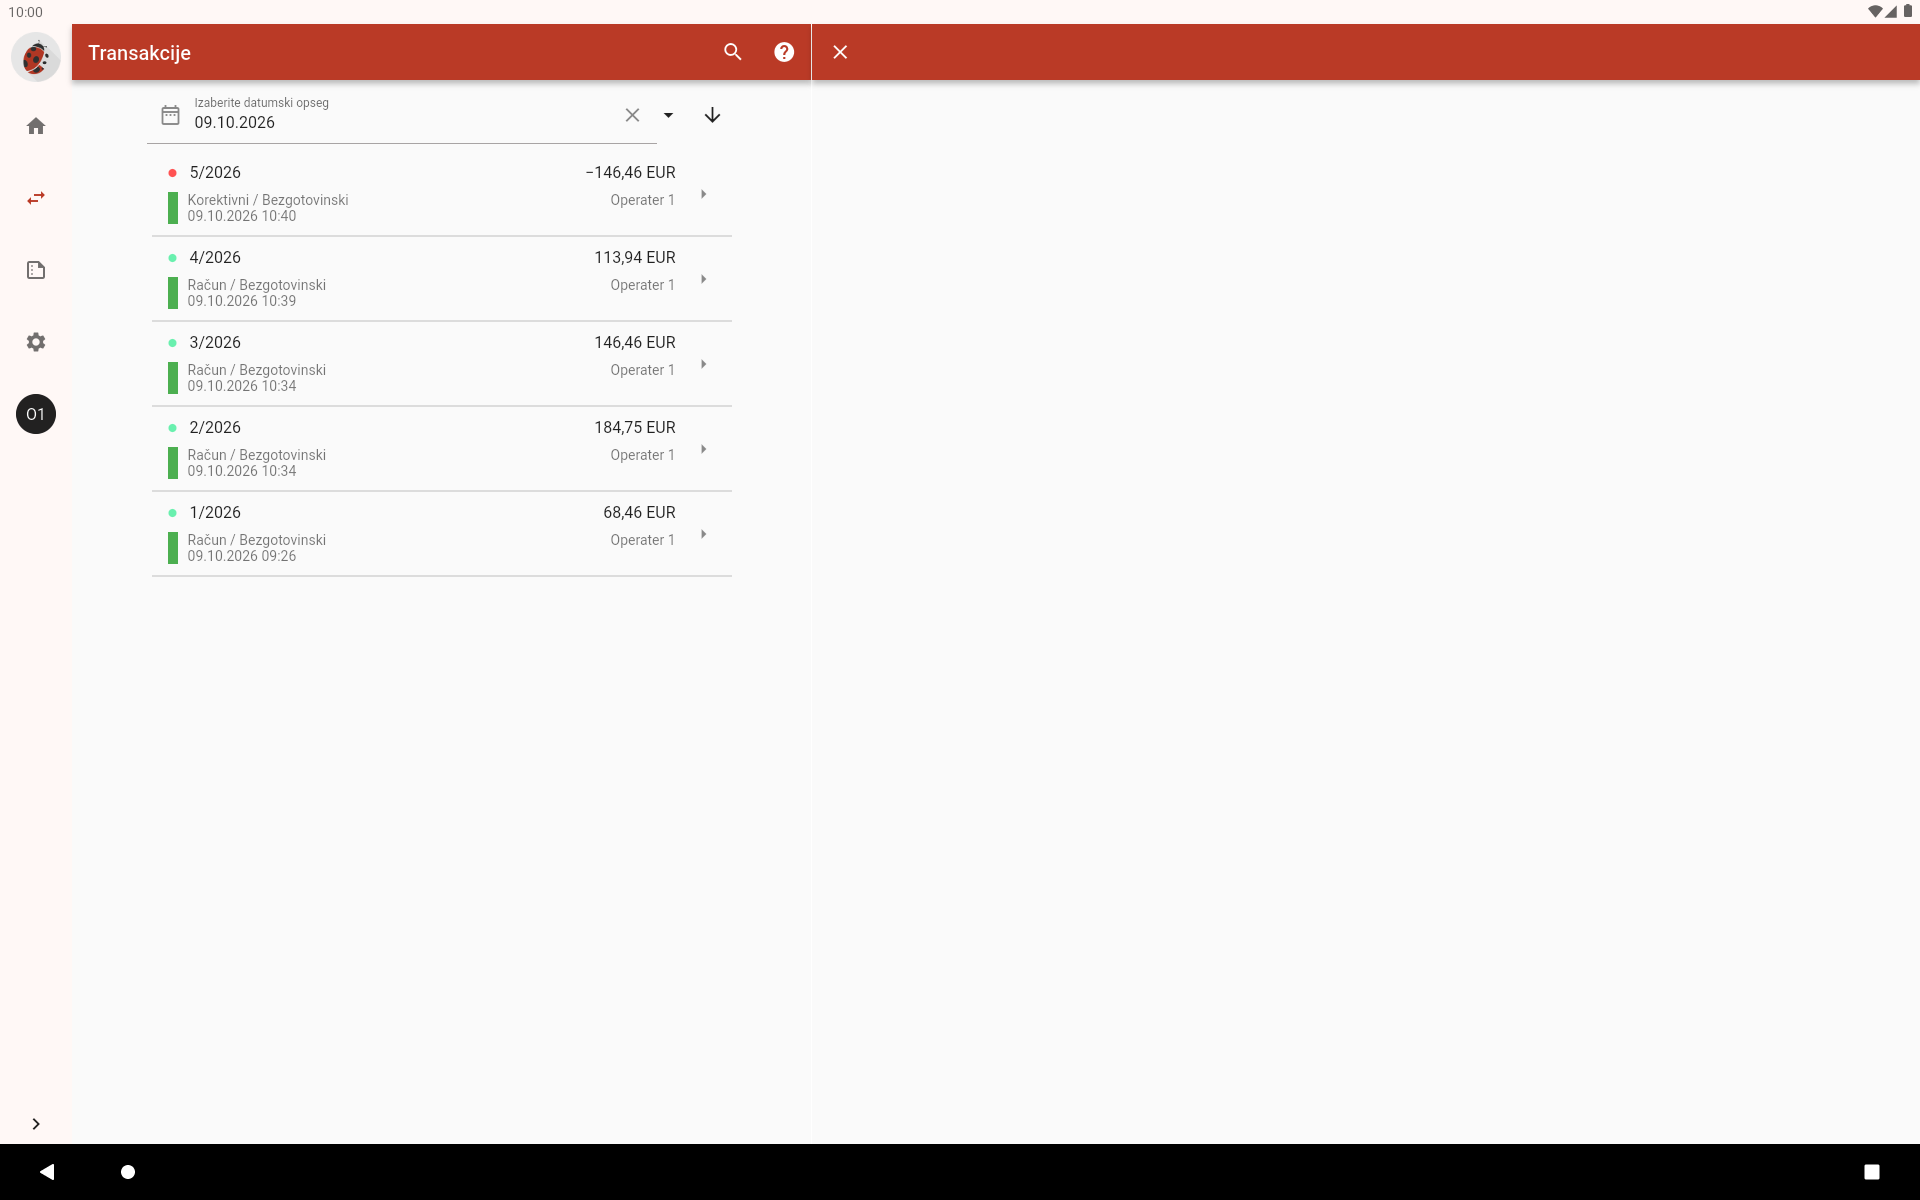Click the date range input field

pyautogui.click(x=402, y=115)
